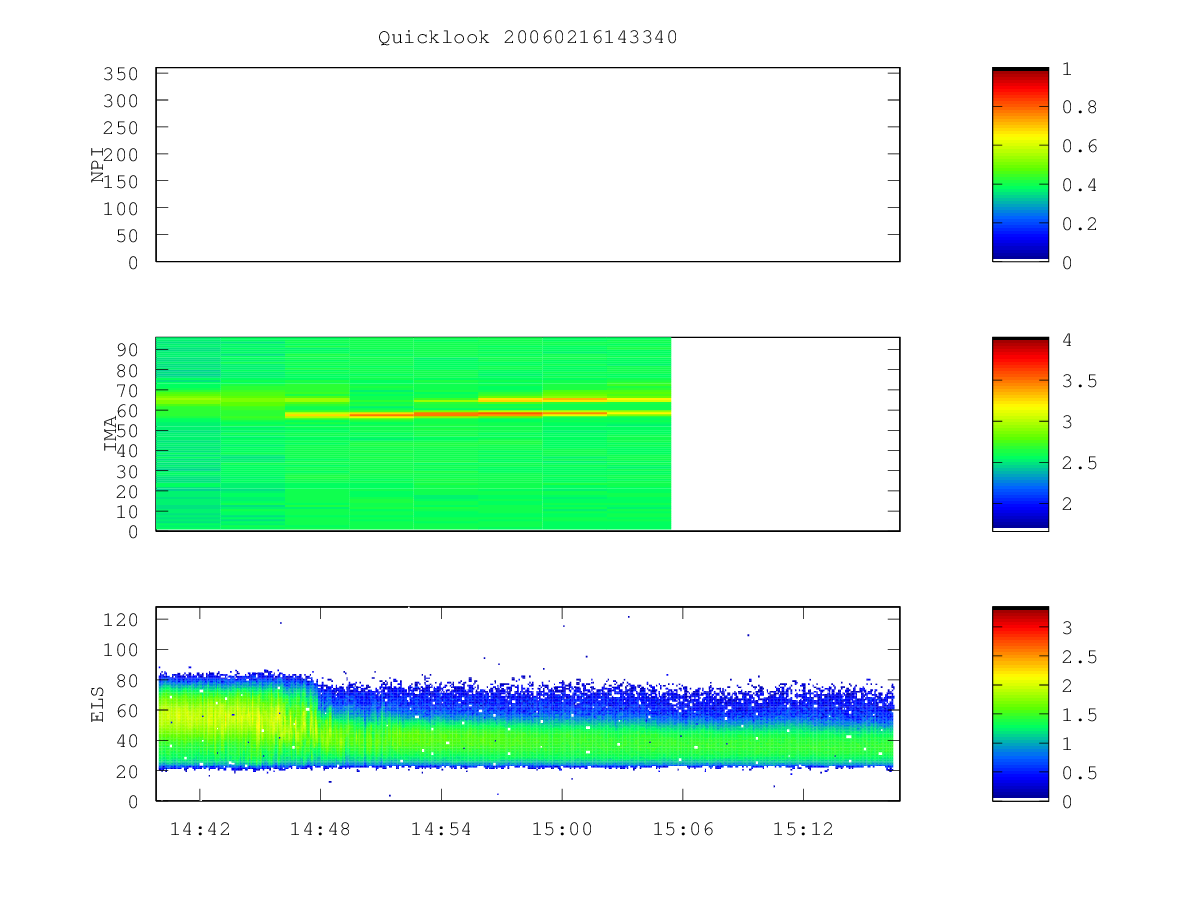Click the 0.5 label on ELS color bar

1078,773
